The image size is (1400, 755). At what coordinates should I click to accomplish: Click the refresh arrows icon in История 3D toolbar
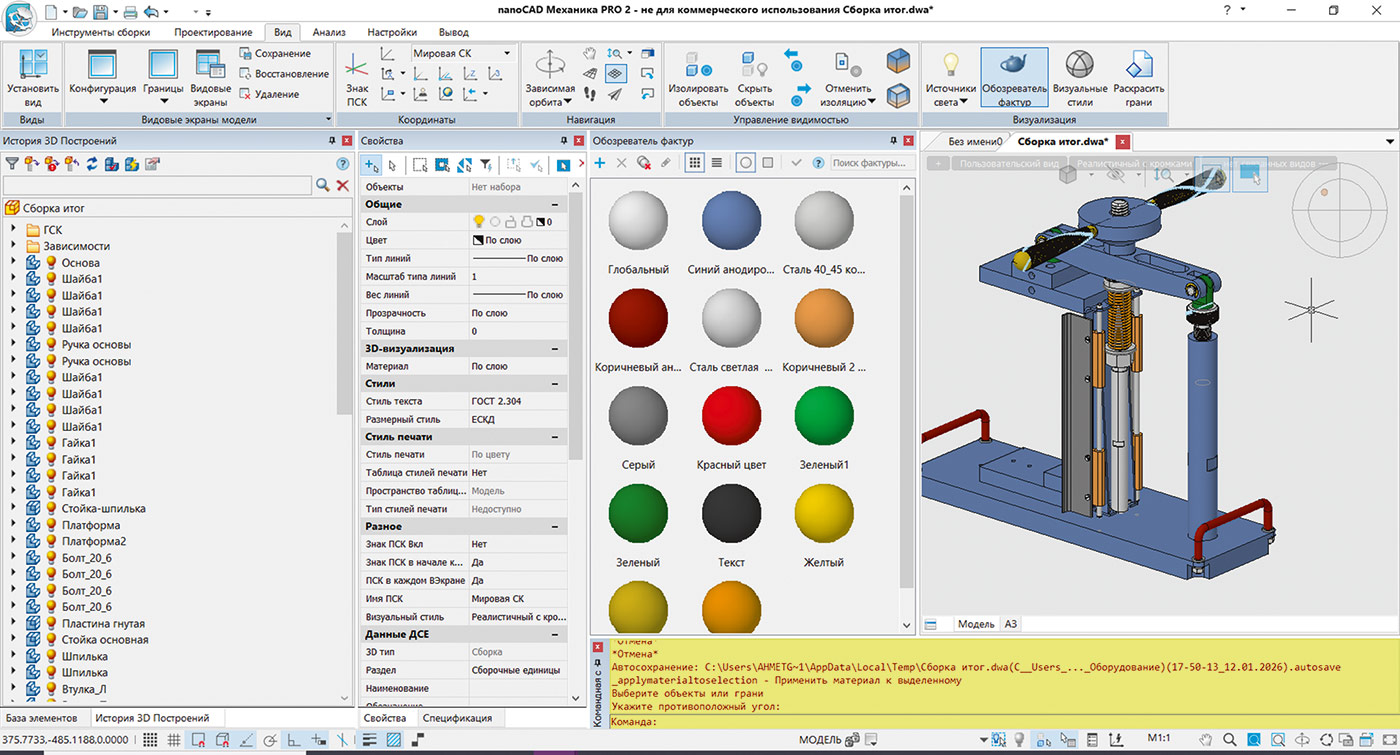click(x=92, y=163)
